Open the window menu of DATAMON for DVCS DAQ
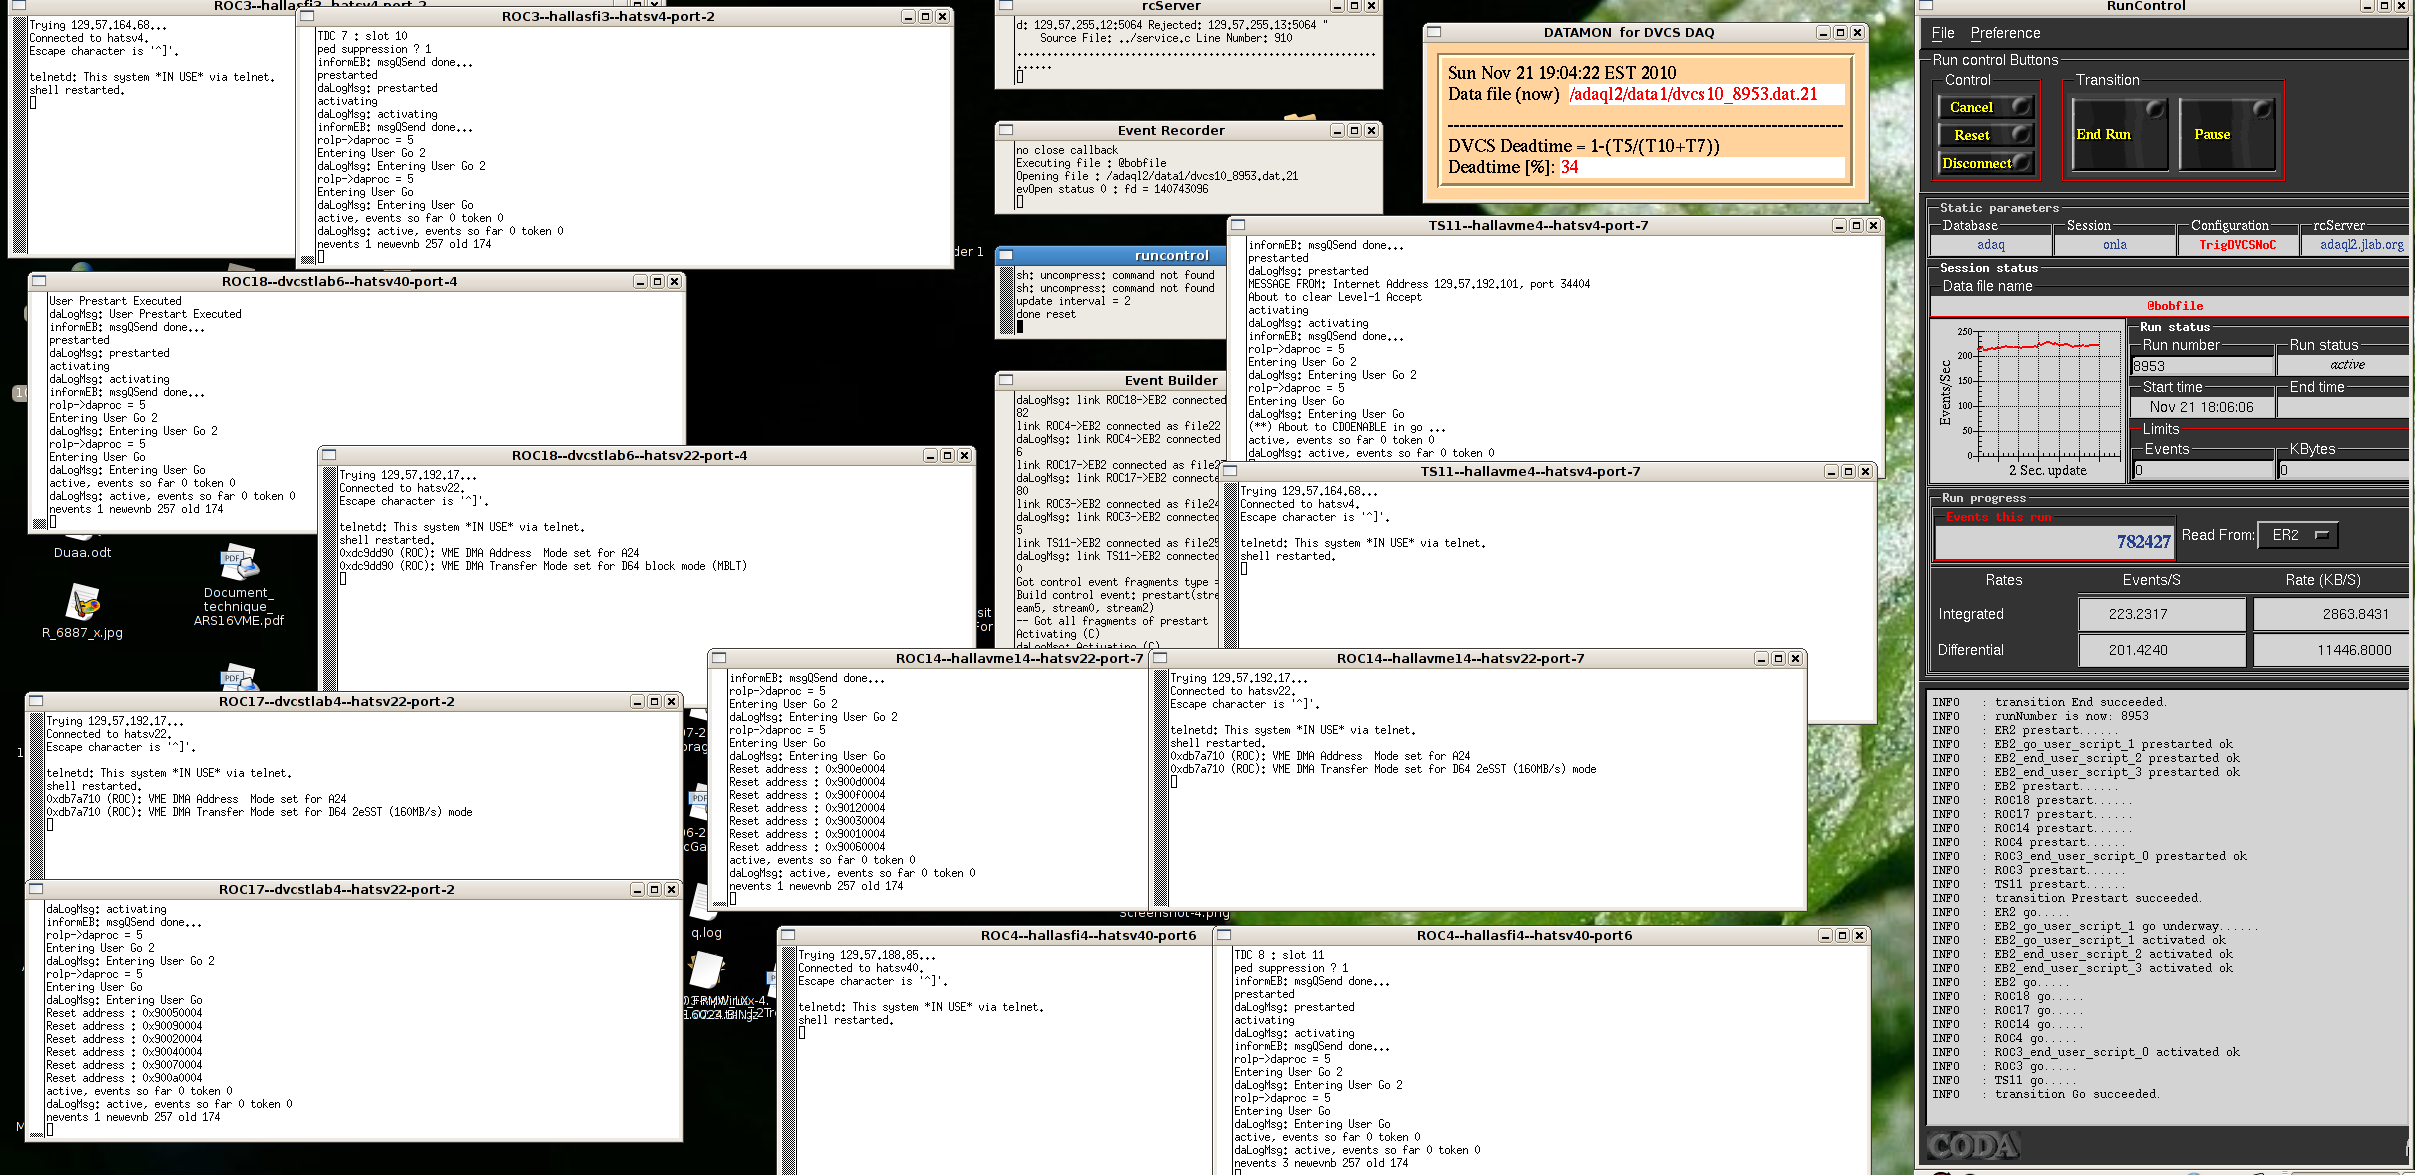 point(1434,32)
